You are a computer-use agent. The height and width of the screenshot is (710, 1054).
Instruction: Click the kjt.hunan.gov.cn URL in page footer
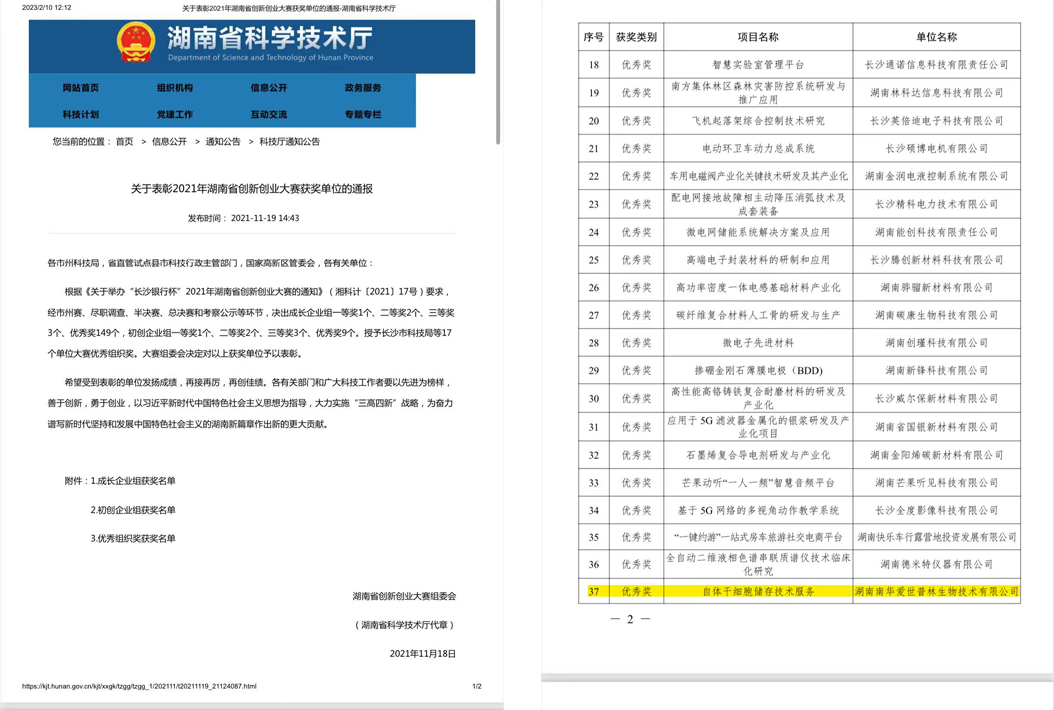140,687
